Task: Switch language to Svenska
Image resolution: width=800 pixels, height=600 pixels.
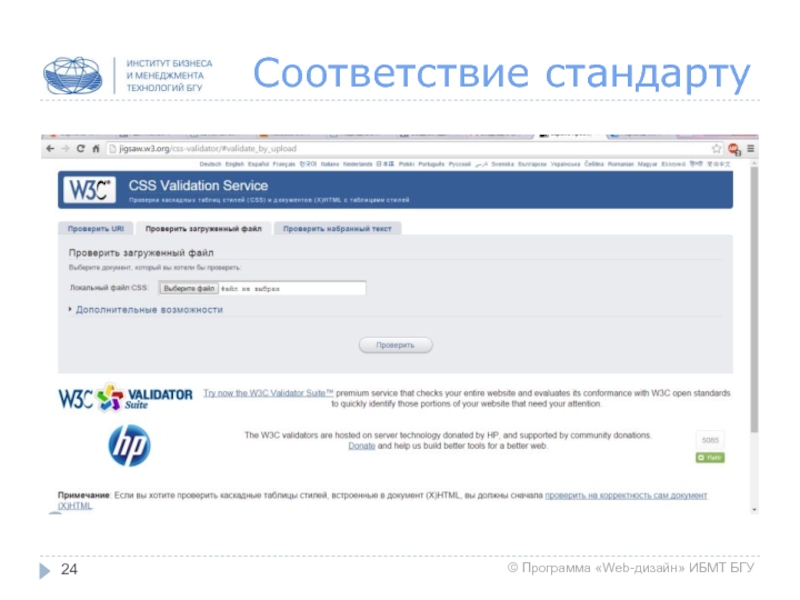Action: coord(503,164)
